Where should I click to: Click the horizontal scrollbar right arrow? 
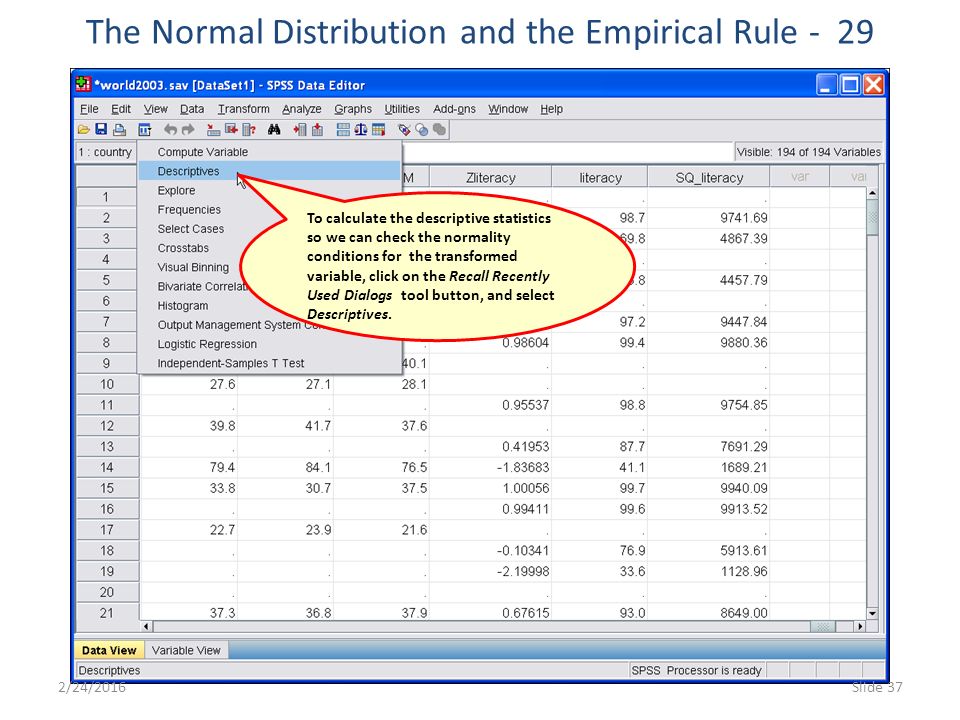[860, 626]
